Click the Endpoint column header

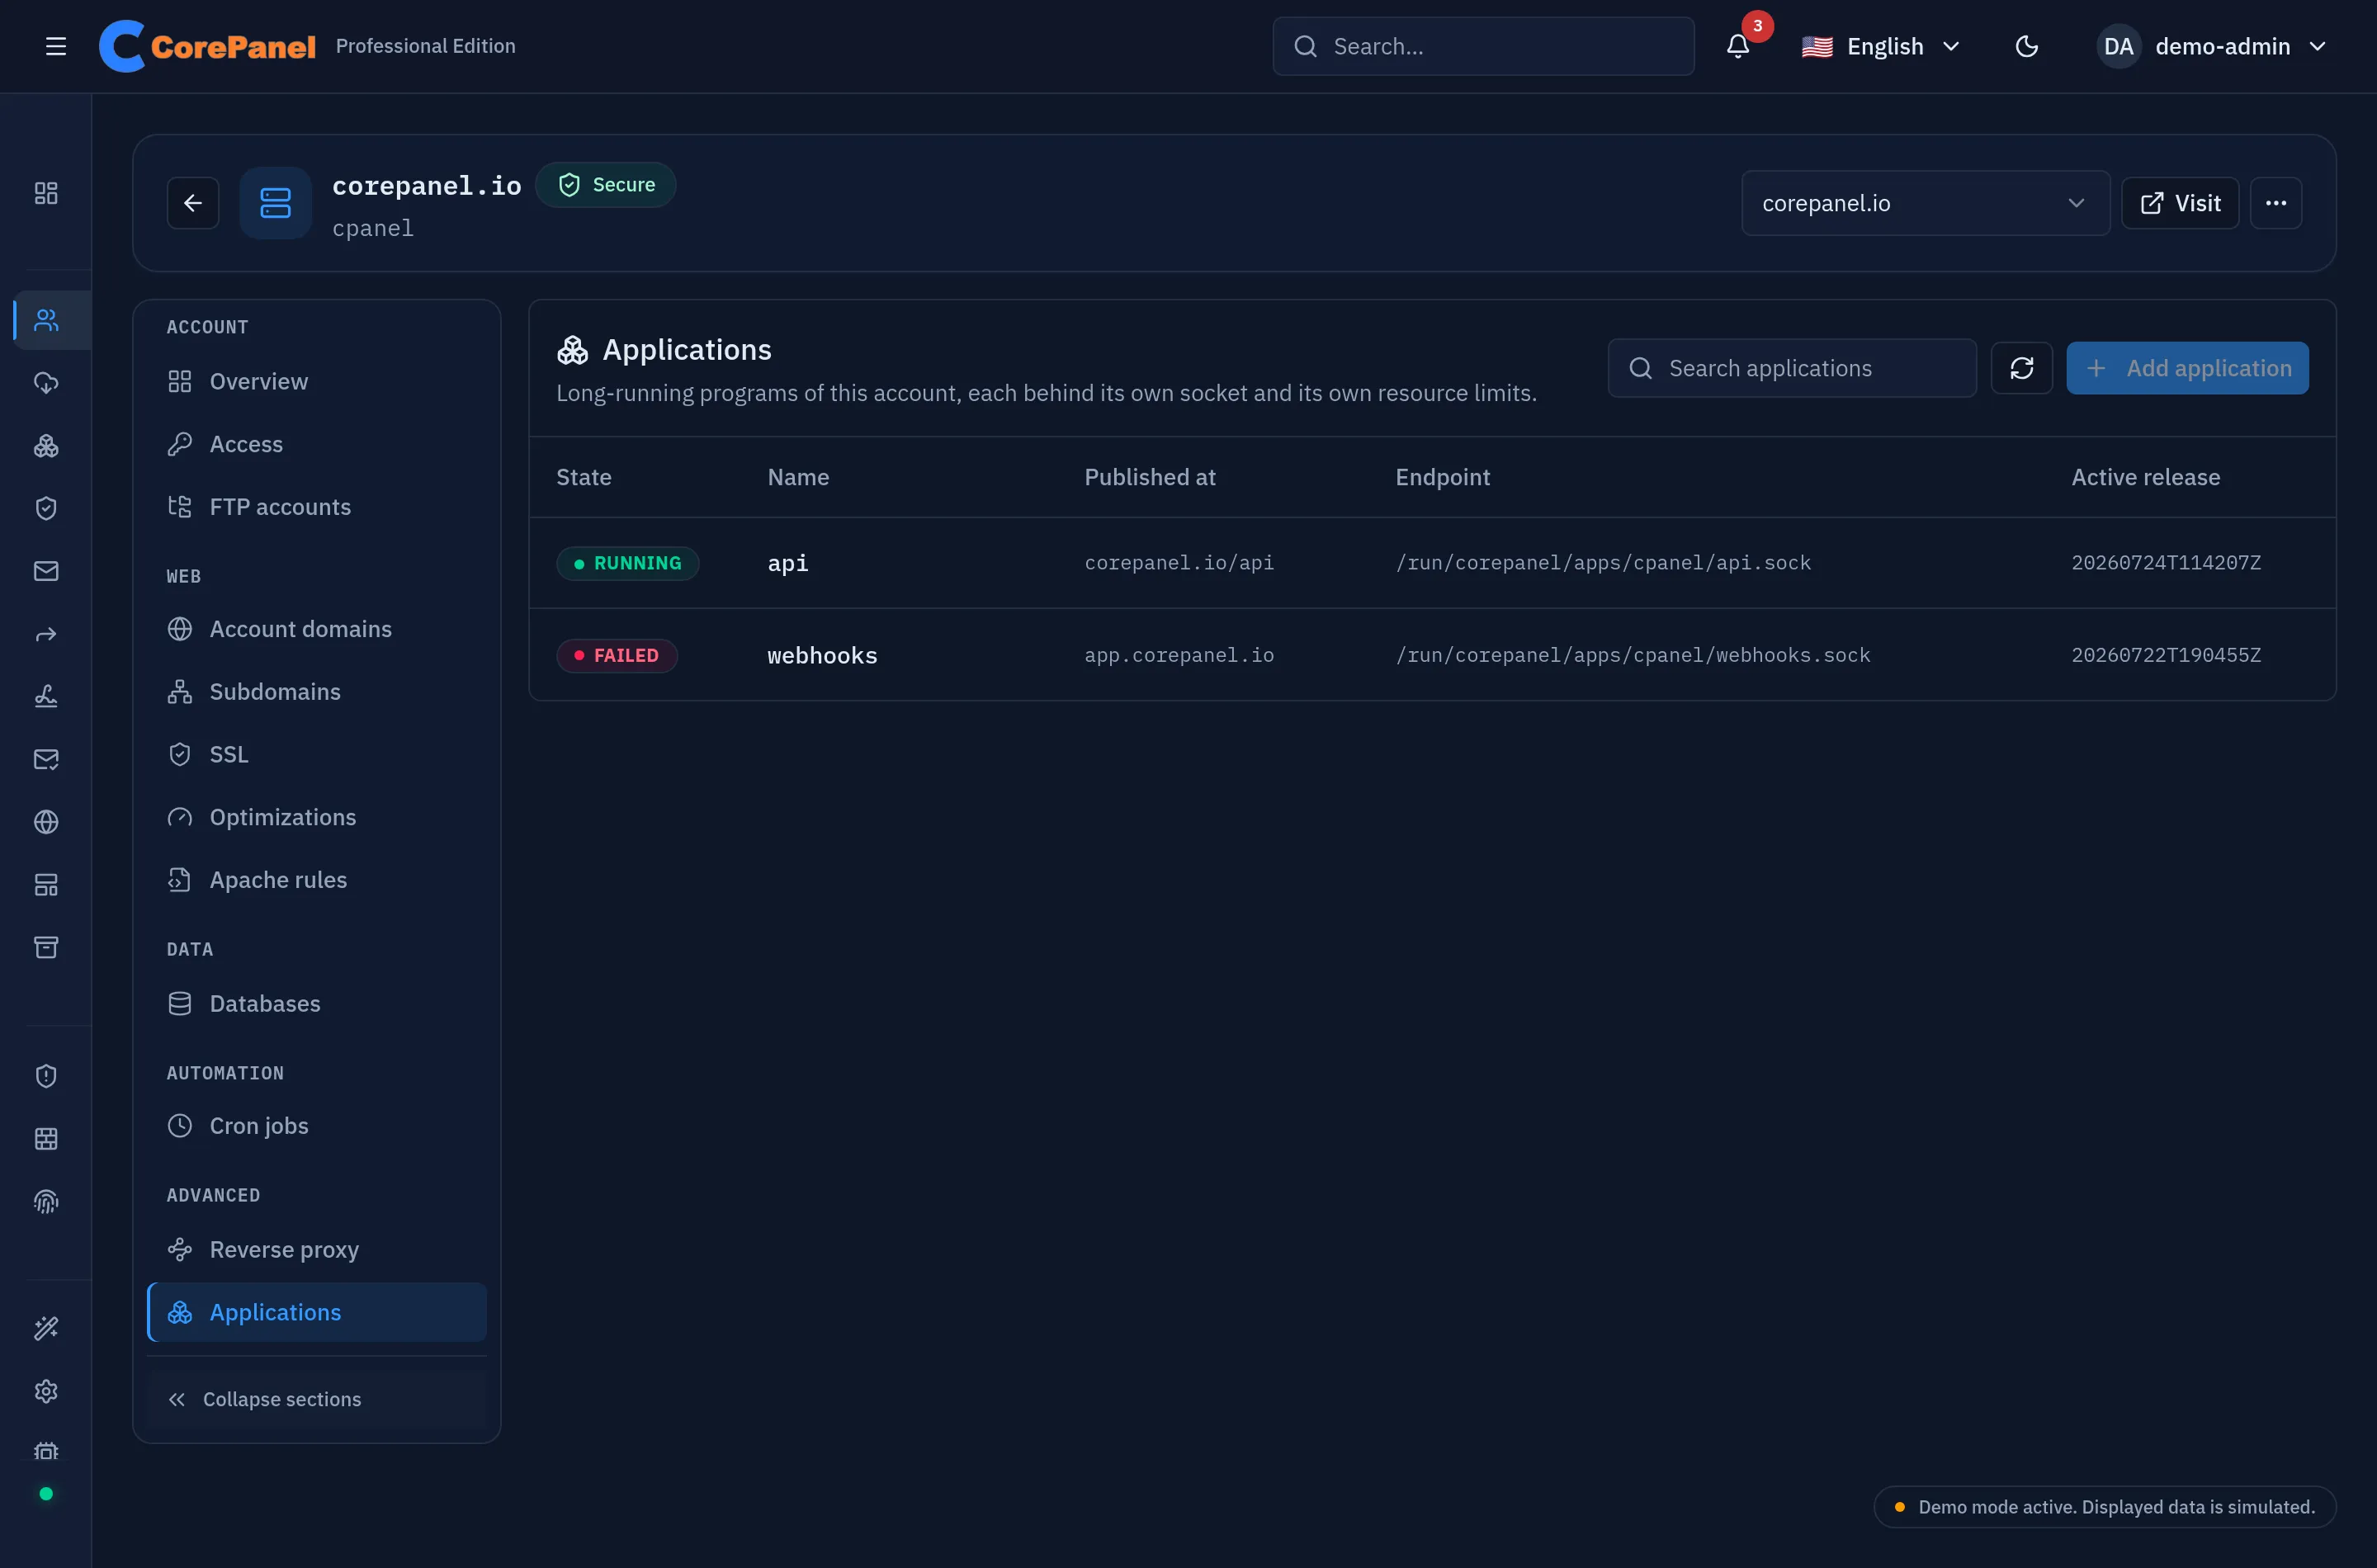1442,477
